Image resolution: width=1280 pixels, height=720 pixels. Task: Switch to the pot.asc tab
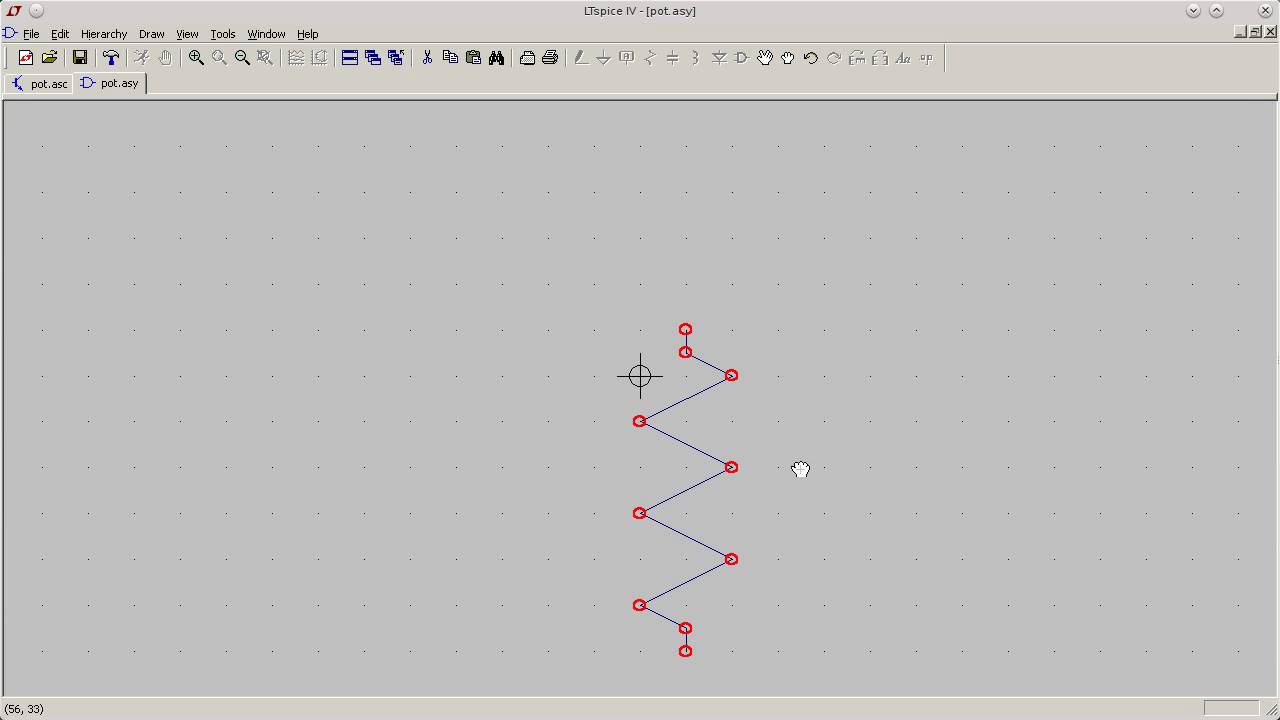39,84
